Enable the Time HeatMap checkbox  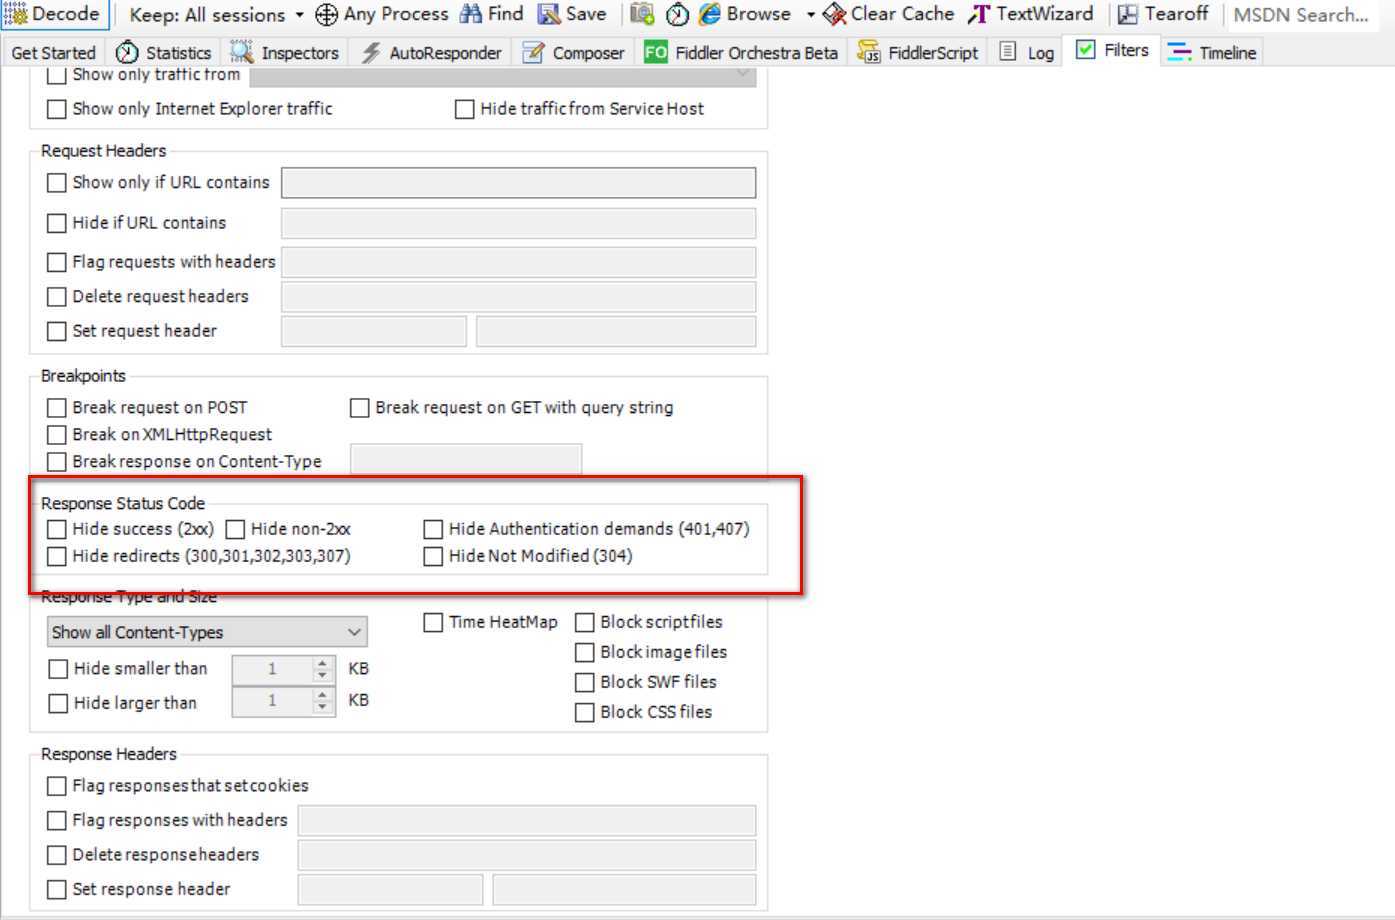[433, 622]
